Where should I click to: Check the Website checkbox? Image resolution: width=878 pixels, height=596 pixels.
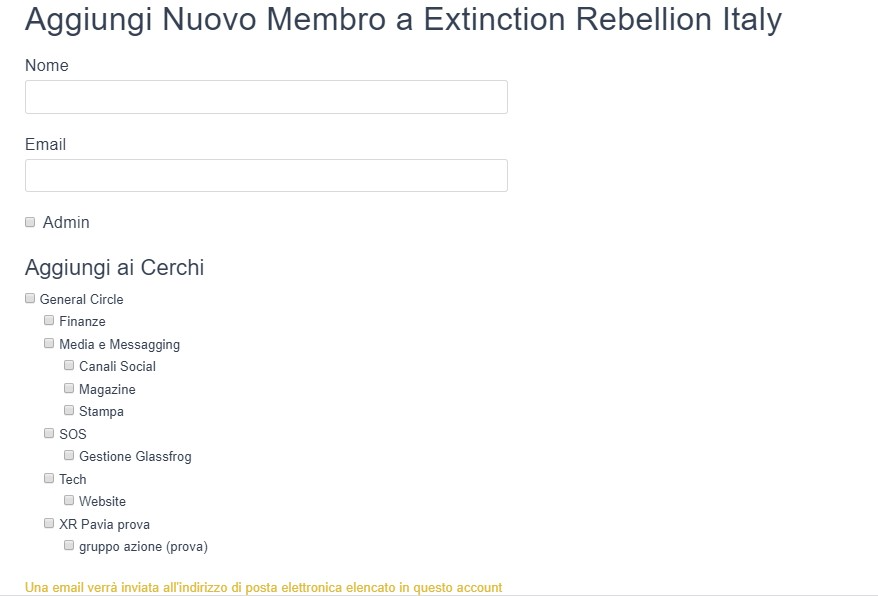(x=69, y=500)
